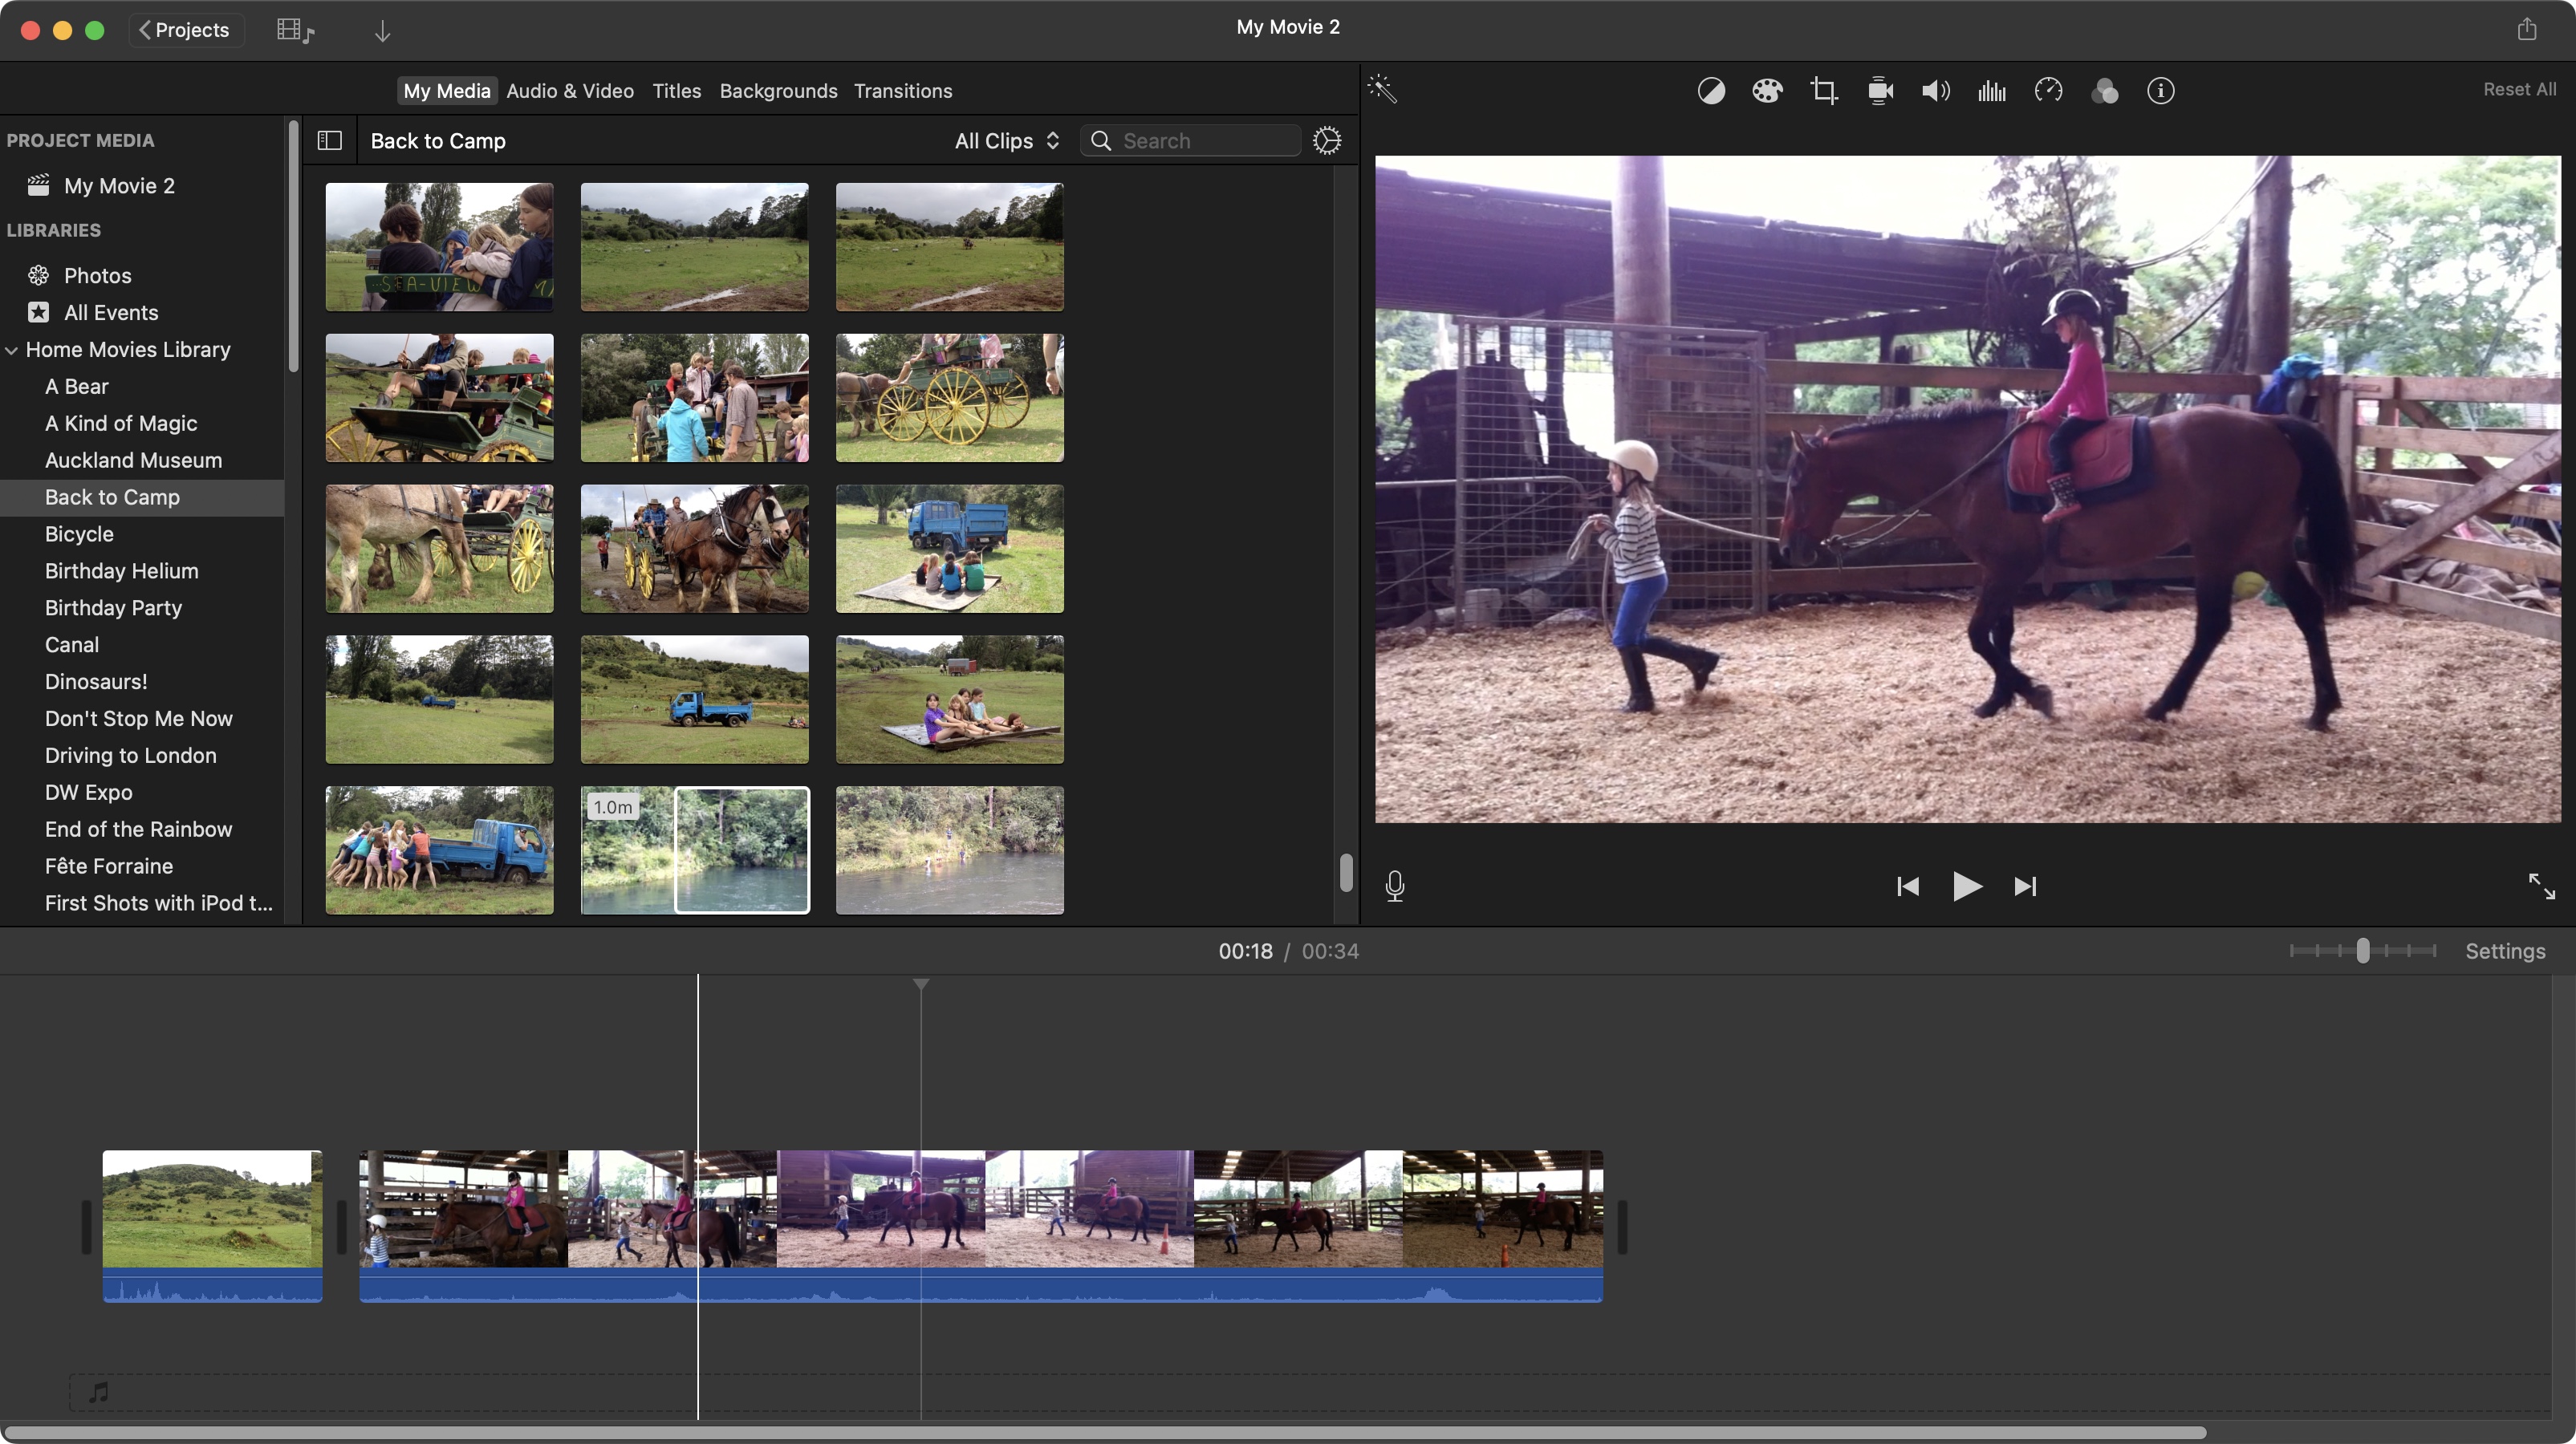This screenshot has height=1444, width=2576.
Task: Open the speed adjustment tool
Action: [x=2048, y=91]
